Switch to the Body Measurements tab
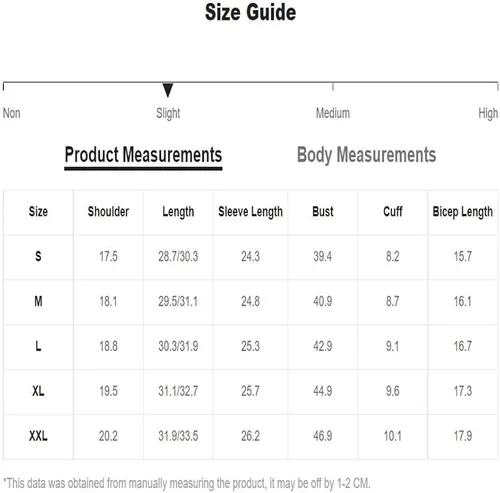The image size is (500, 493). [x=366, y=155]
